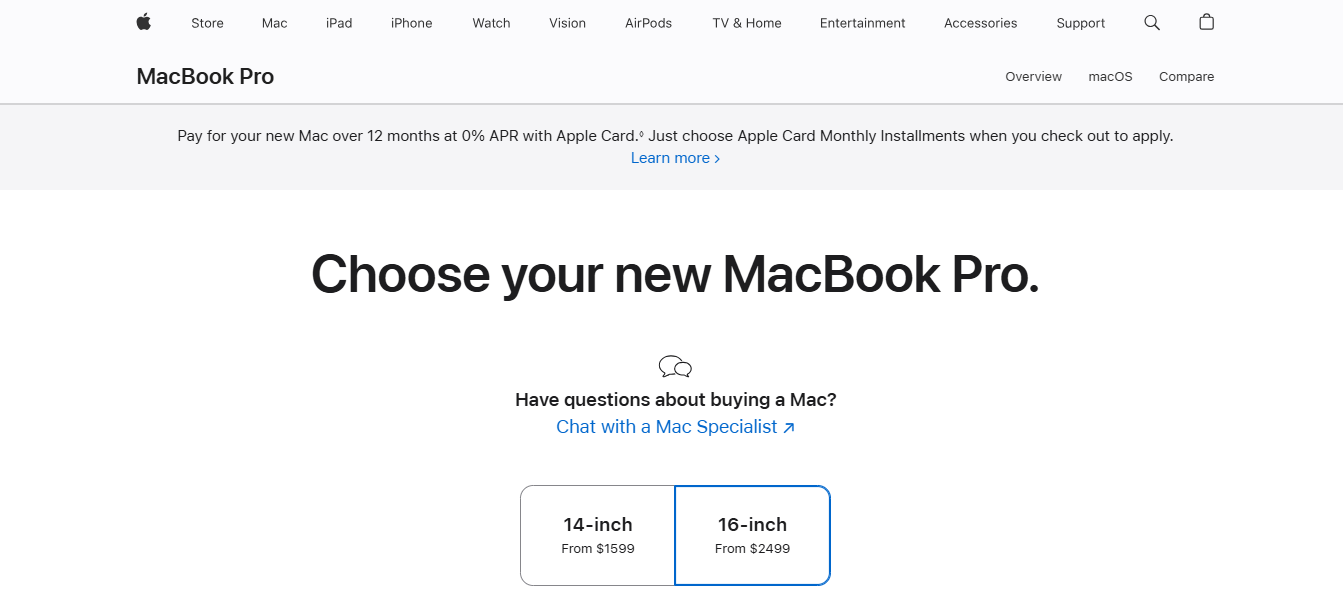Screen dimensions: 1343x595
Task: Click the chat bubbles icon above the question text
Action: pos(675,366)
